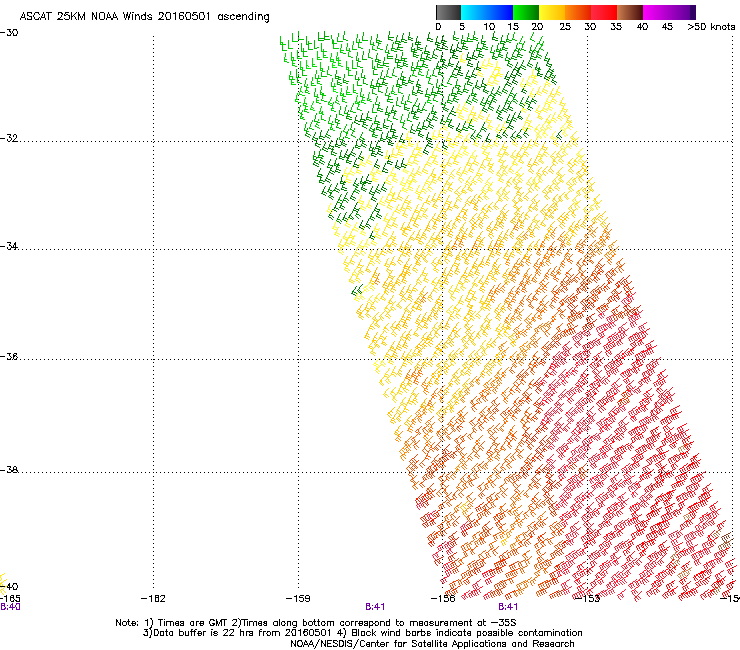Click the purple '8:41' label right of -156
740x650 pixels.
click(x=508, y=607)
